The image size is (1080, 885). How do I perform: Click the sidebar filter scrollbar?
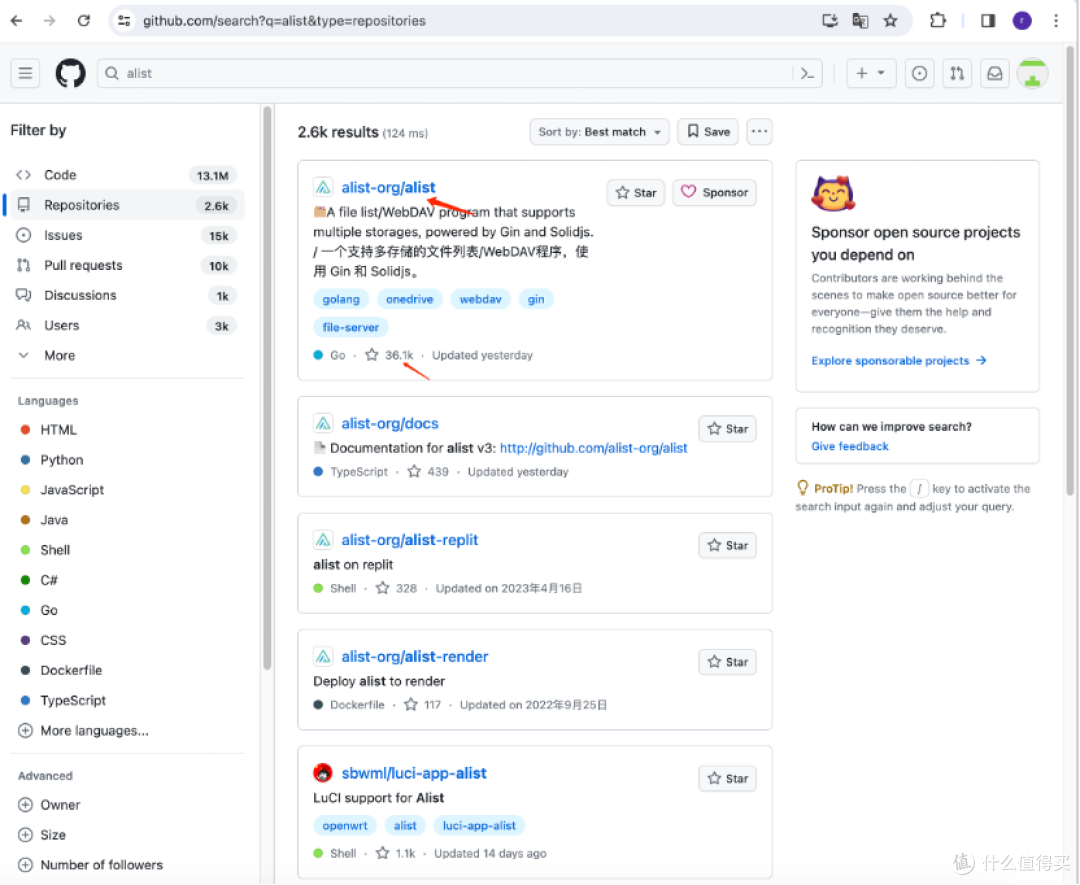[267, 386]
